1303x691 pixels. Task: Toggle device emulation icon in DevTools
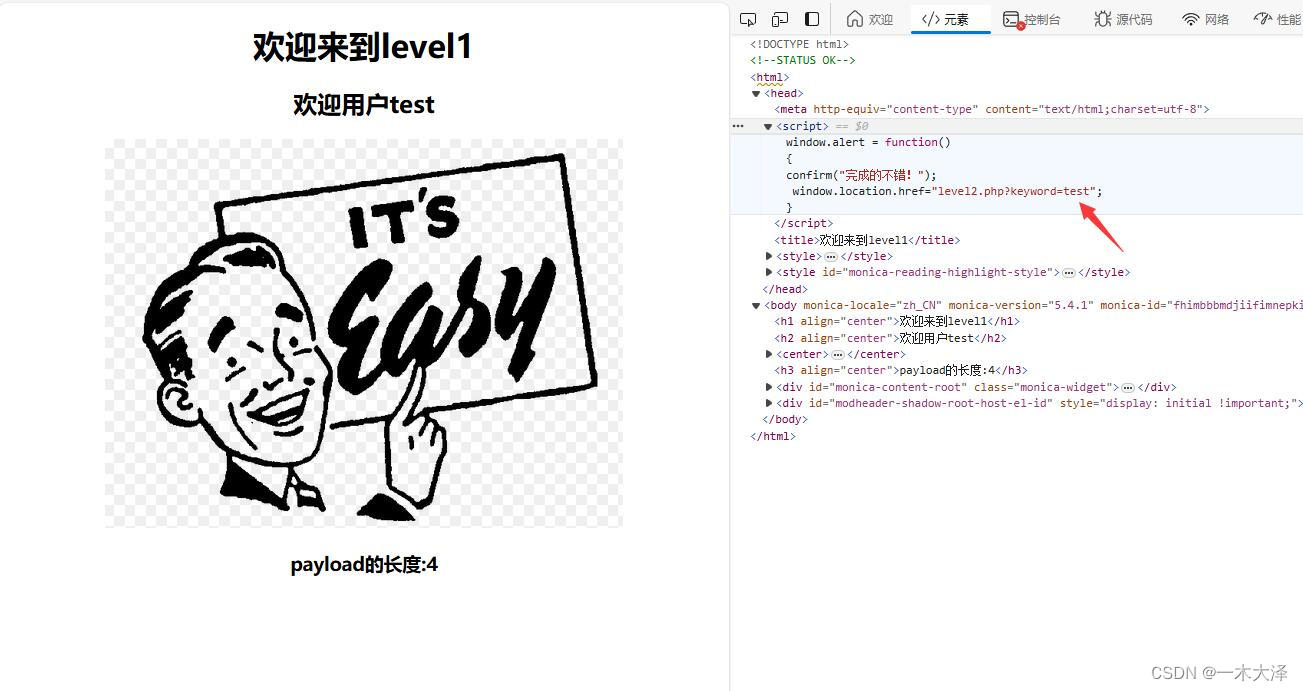tap(780, 19)
